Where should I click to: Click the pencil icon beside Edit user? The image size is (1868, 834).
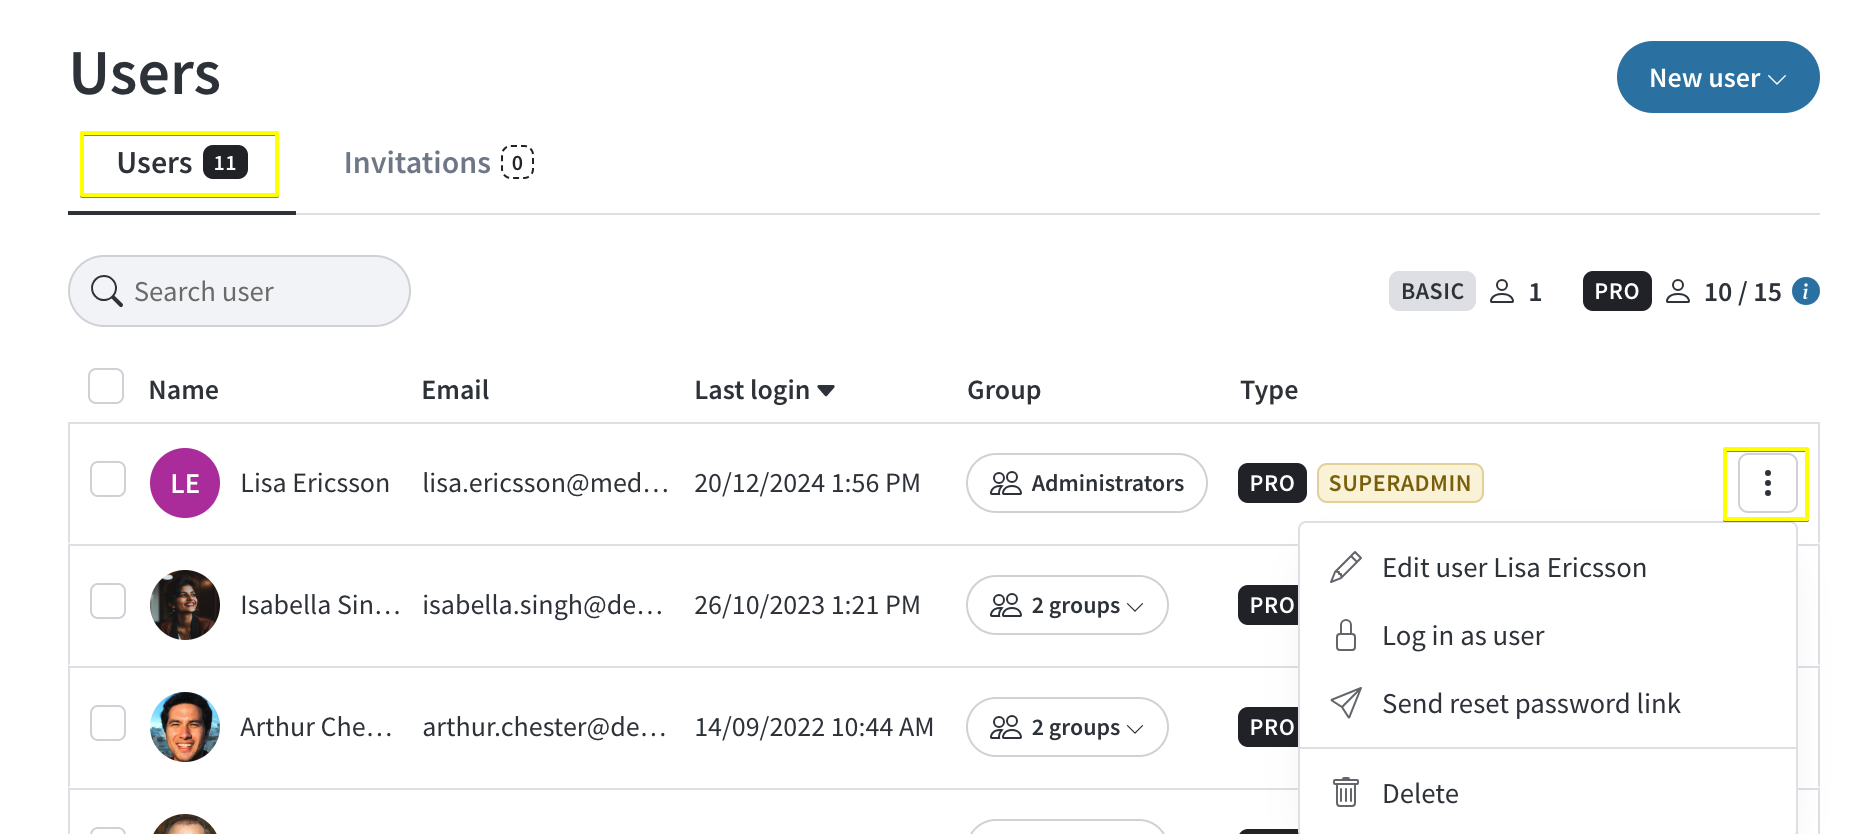point(1346,567)
